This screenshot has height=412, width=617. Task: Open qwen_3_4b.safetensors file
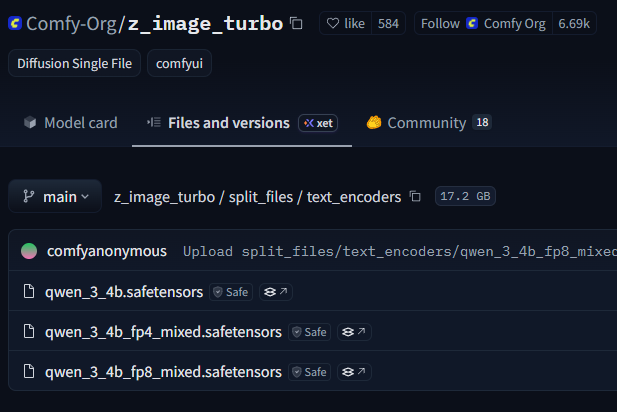[124, 292]
